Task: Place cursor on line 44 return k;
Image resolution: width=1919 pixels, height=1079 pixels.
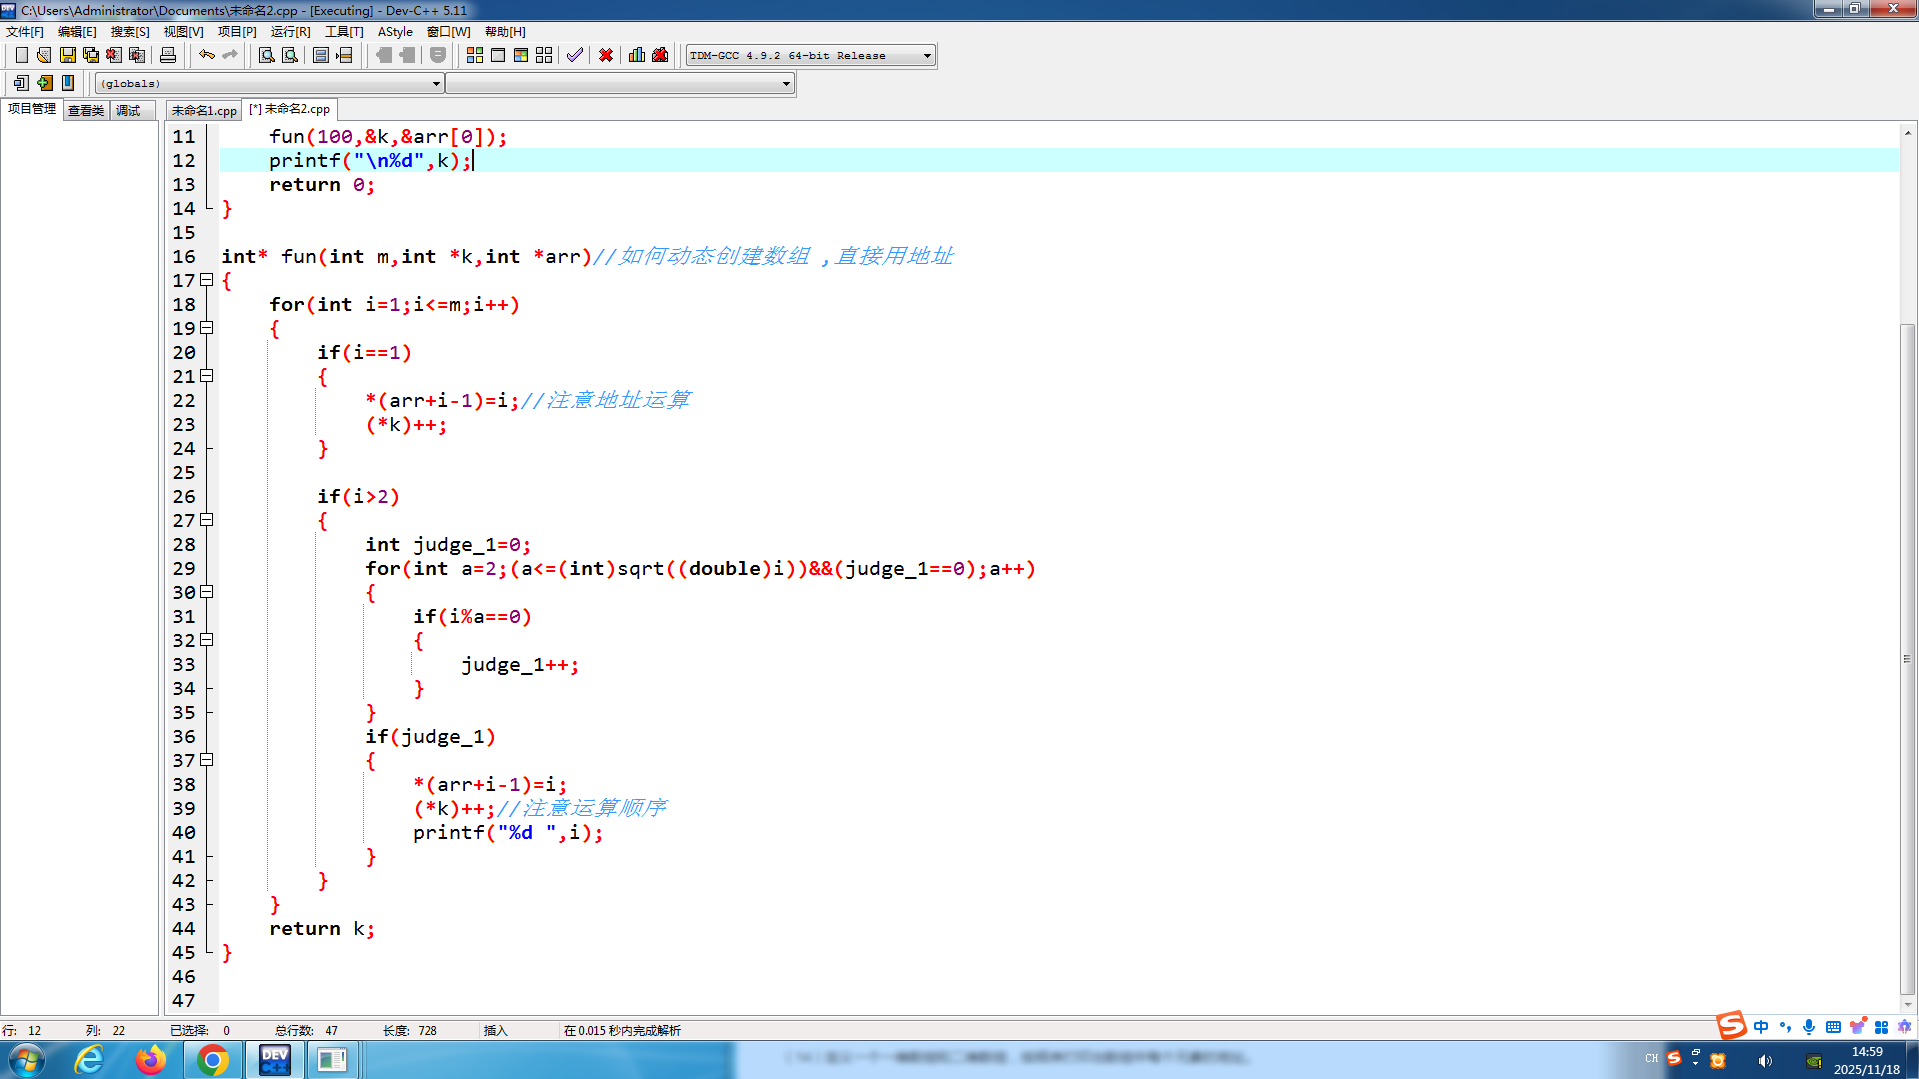Action: (x=322, y=929)
